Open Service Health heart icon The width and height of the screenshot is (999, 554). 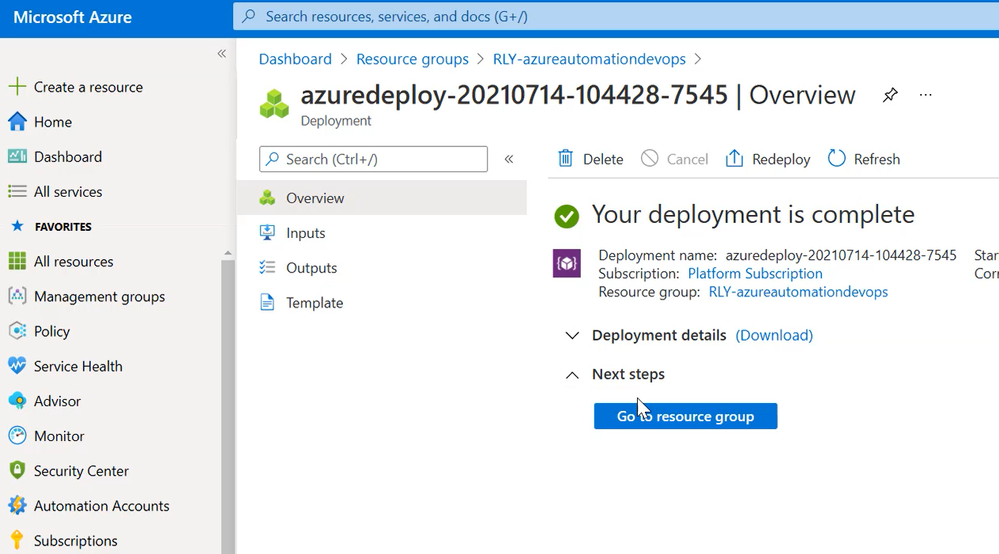click(x=17, y=366)
